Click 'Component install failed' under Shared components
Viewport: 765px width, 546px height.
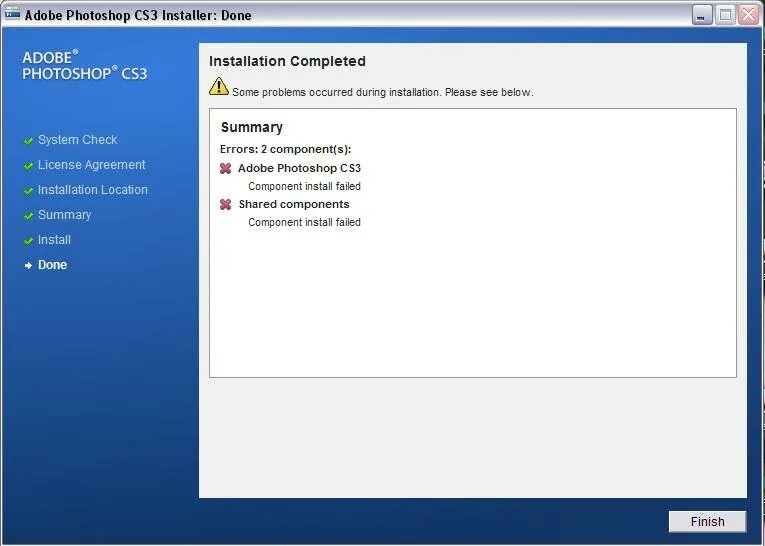click(304, 222)
